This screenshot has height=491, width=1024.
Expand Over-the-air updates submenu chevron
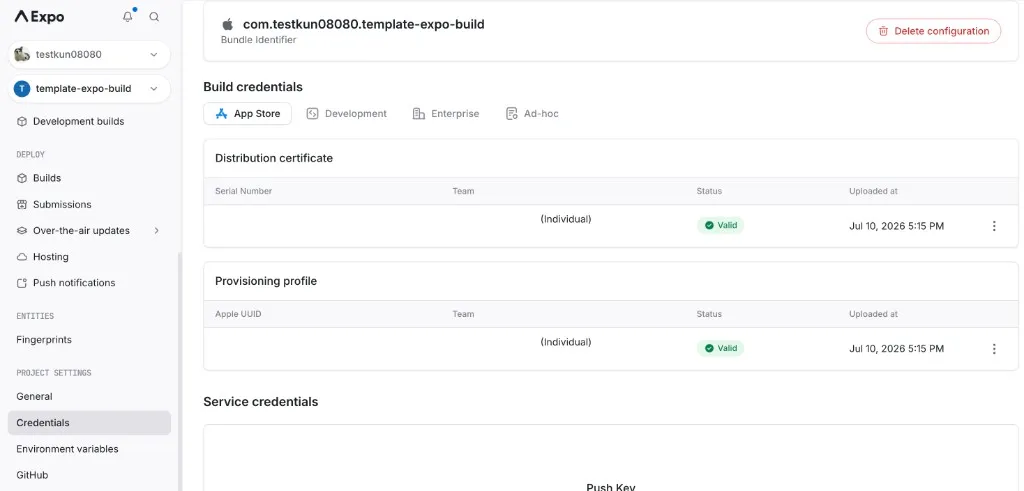157,230
